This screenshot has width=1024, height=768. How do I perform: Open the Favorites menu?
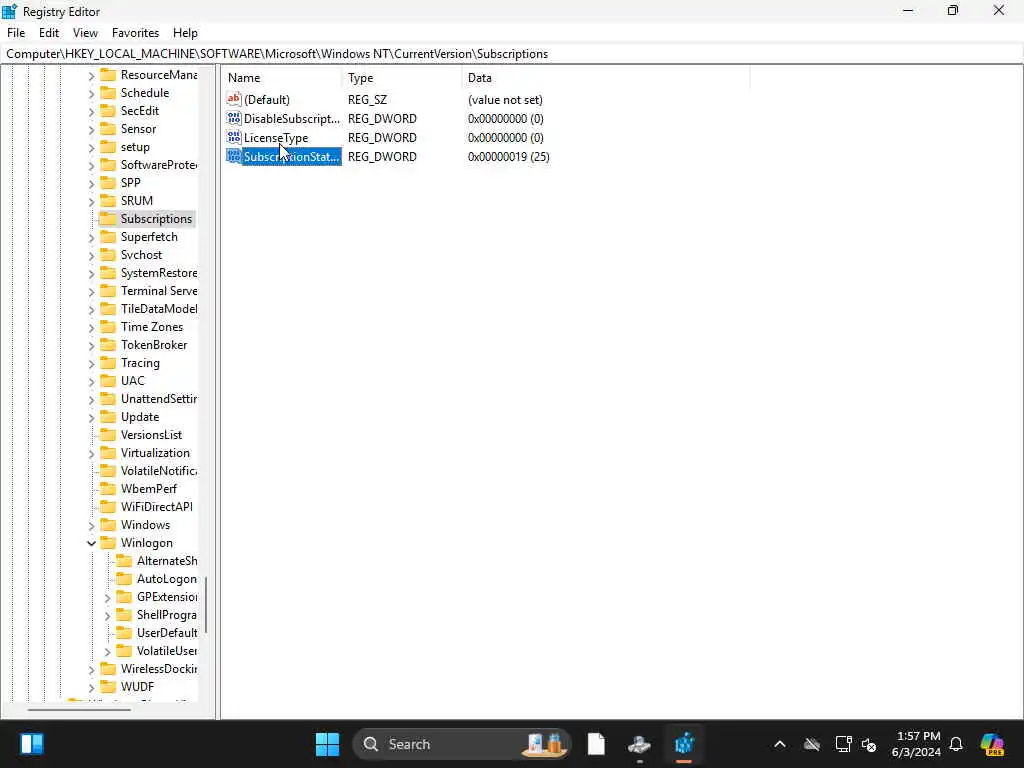tap(135, 33)
